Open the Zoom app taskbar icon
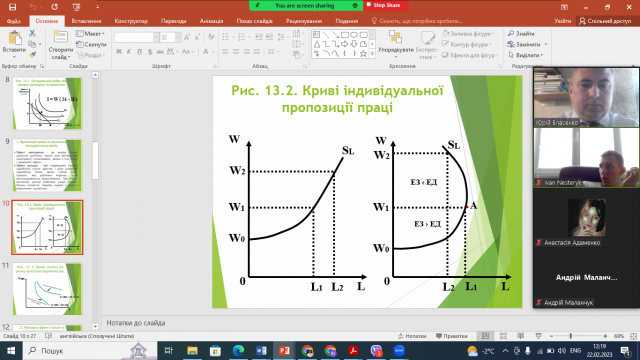This screenshot has width=640, height=360. click(399, 351)
